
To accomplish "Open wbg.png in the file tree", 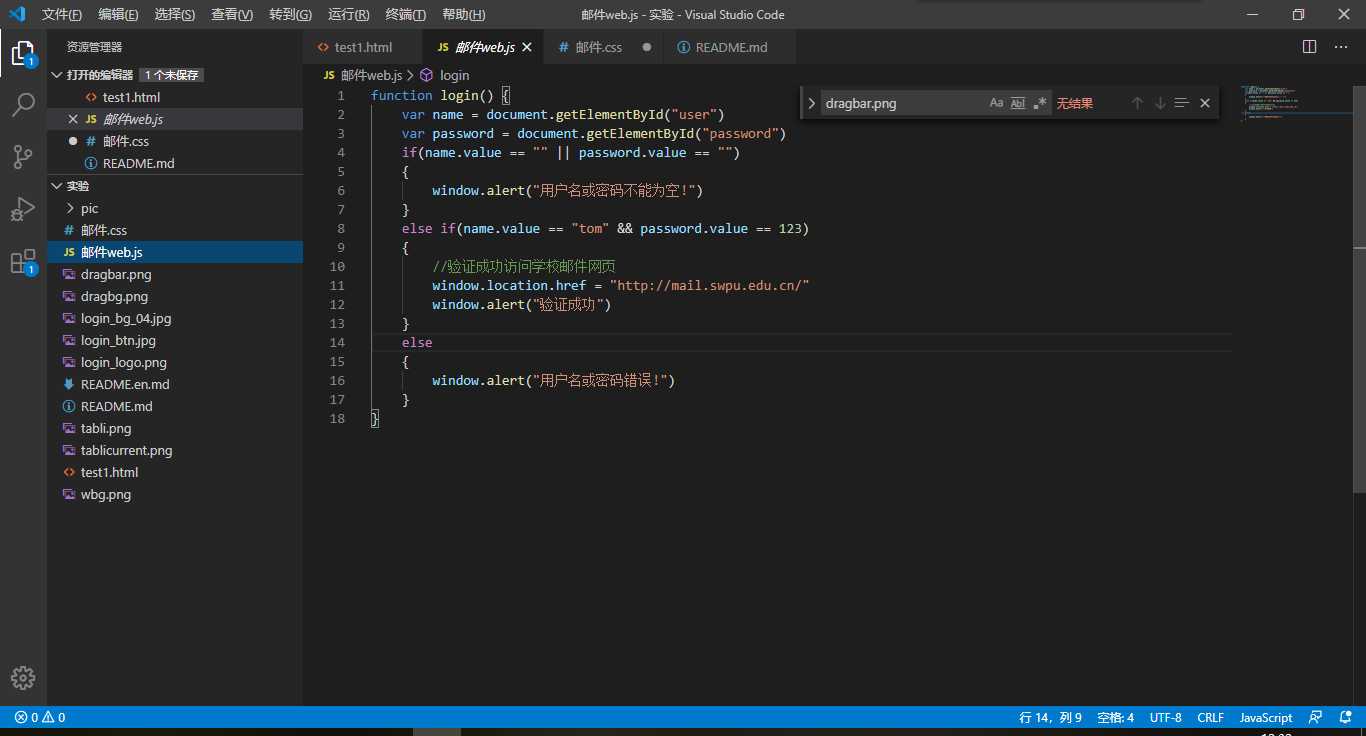I will 175,494.
